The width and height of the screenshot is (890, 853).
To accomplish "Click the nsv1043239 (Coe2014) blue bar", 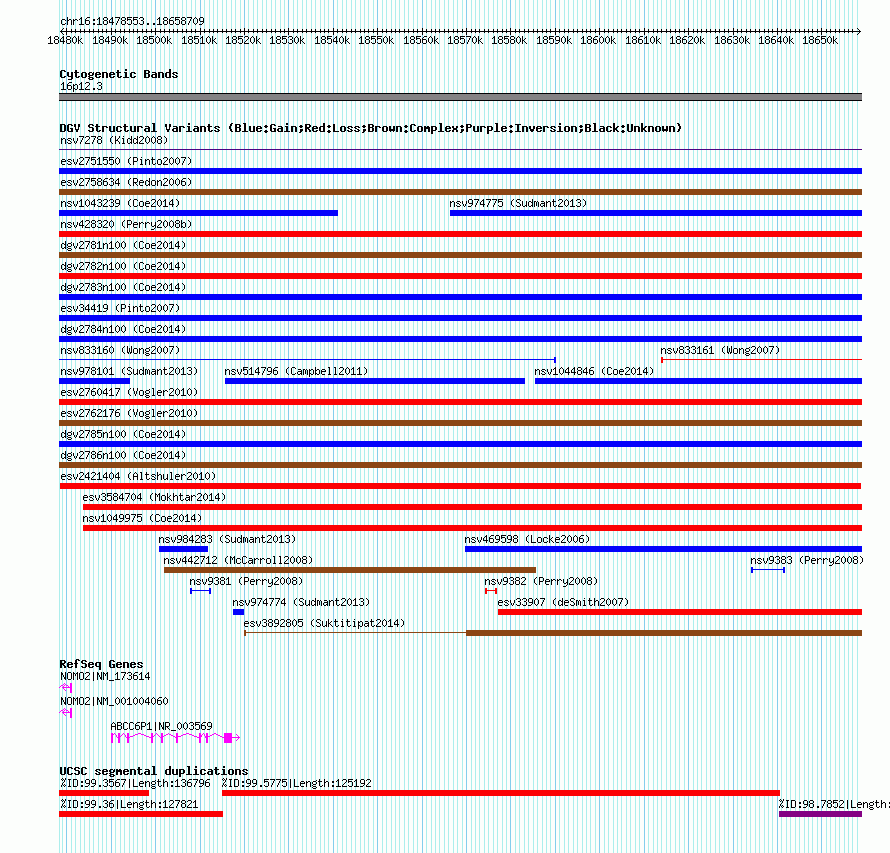I will coord(199,213).
